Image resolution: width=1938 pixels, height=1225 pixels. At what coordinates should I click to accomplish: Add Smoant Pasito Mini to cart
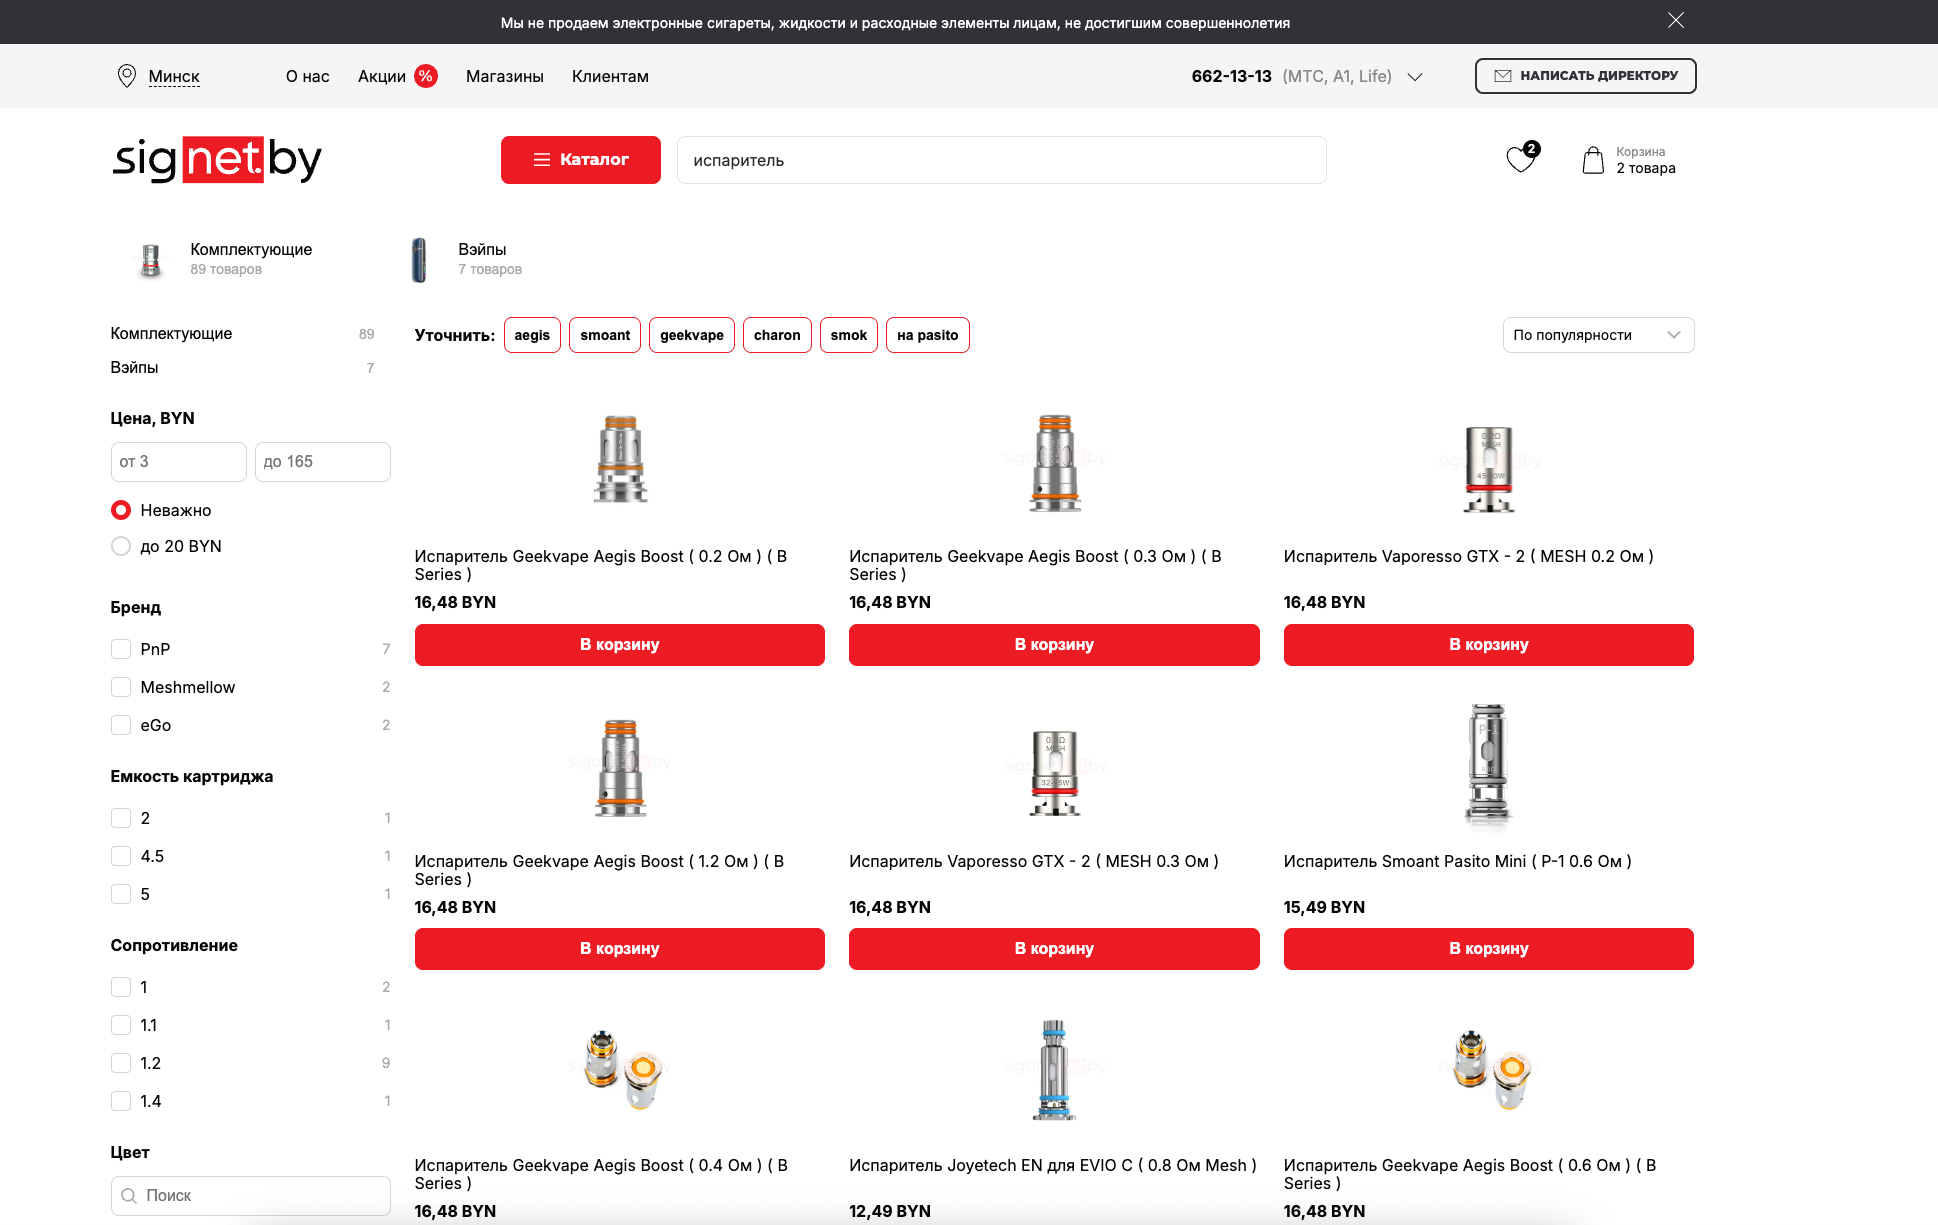pyautogui.click(x=1489, y=949)
